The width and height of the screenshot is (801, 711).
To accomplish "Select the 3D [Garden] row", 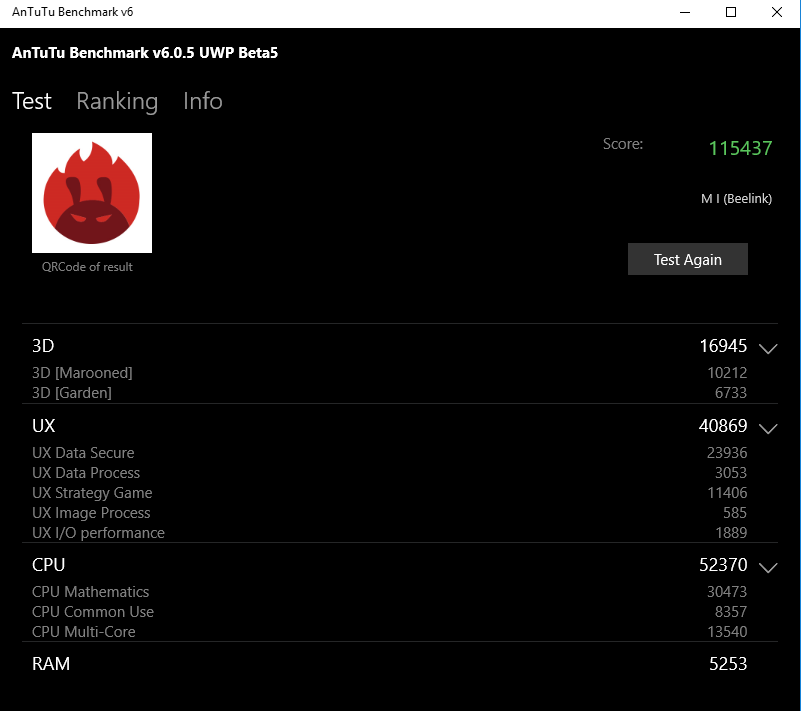I will [x=389, y=393].
